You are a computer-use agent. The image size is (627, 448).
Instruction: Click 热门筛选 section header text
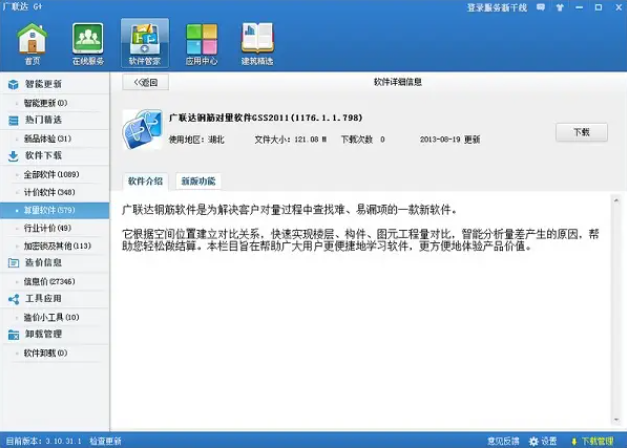pos(43,120)
